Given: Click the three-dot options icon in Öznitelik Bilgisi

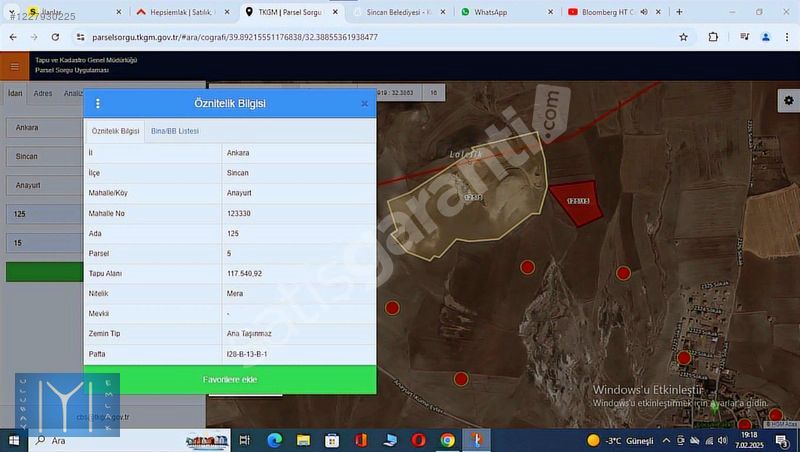Looking at the screenshot, I should click(97, 103).
